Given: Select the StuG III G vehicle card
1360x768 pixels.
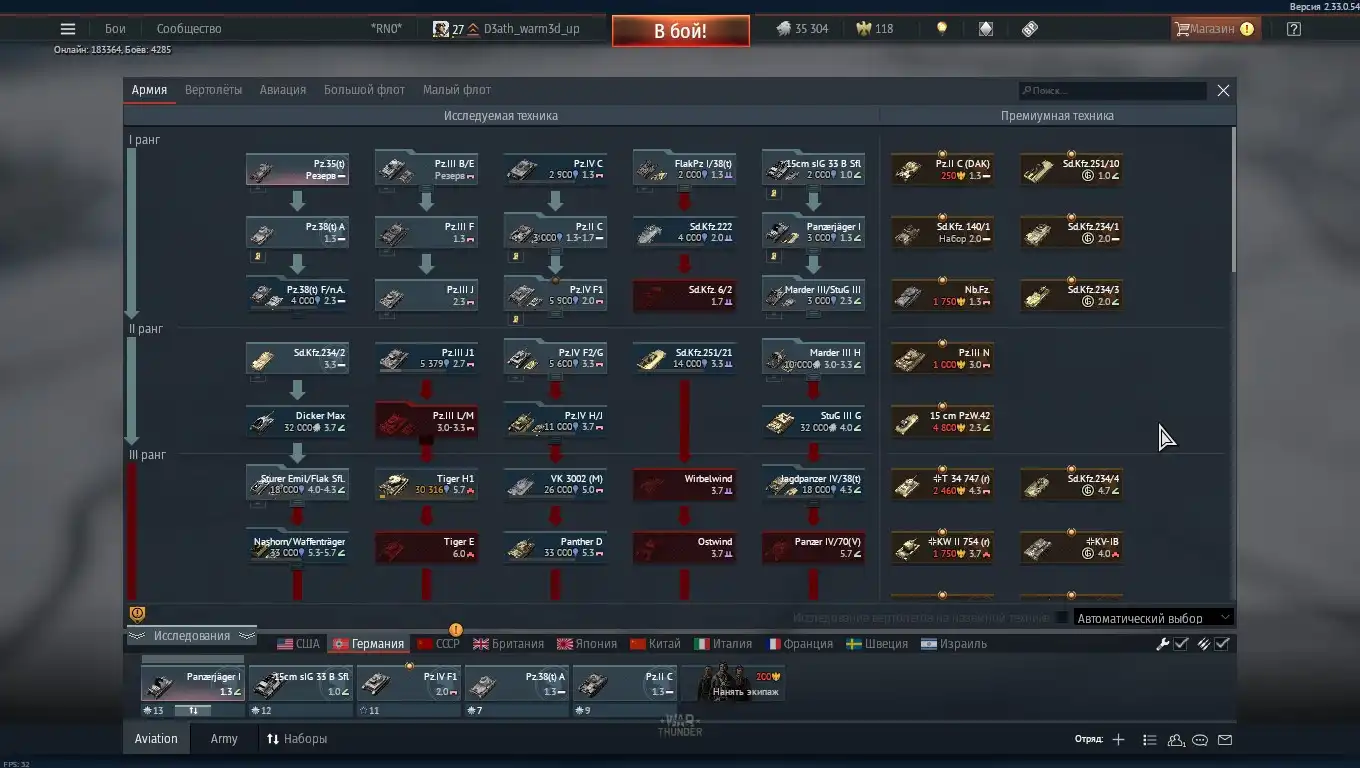Looking at the screenshot, I should click(x=813, y=422).
